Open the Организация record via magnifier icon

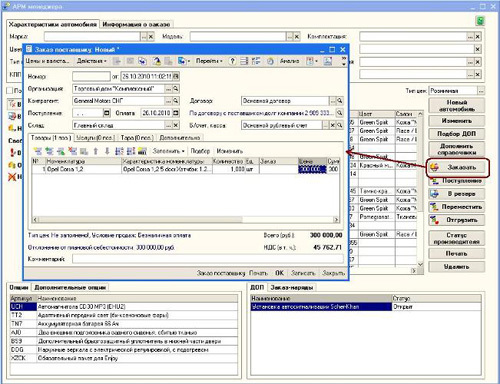point(176,89)
